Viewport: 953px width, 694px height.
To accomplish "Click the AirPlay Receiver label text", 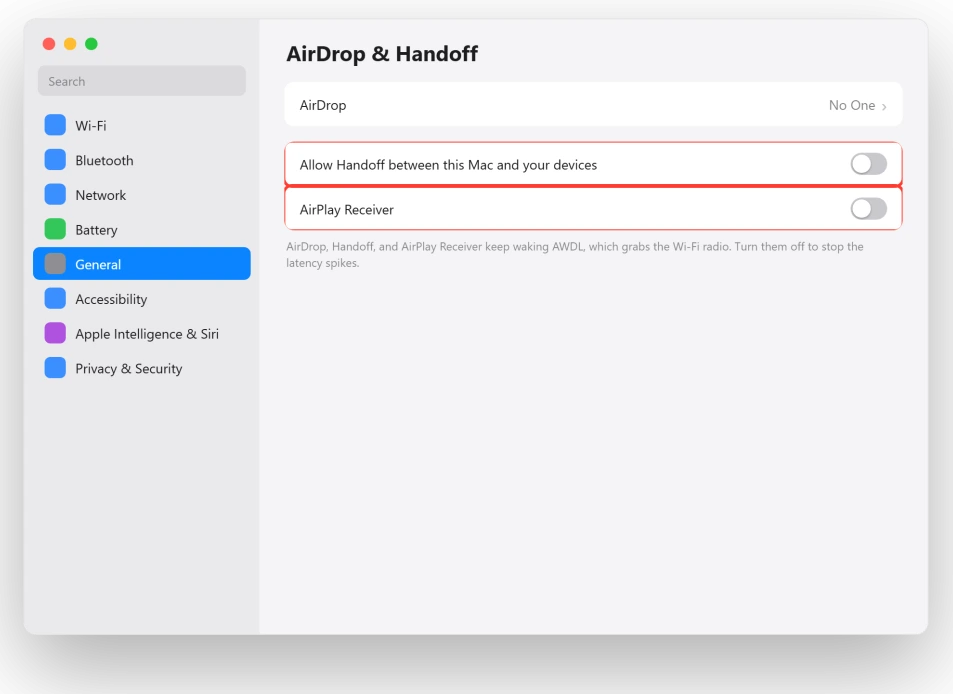I will (x=346, y=210).
